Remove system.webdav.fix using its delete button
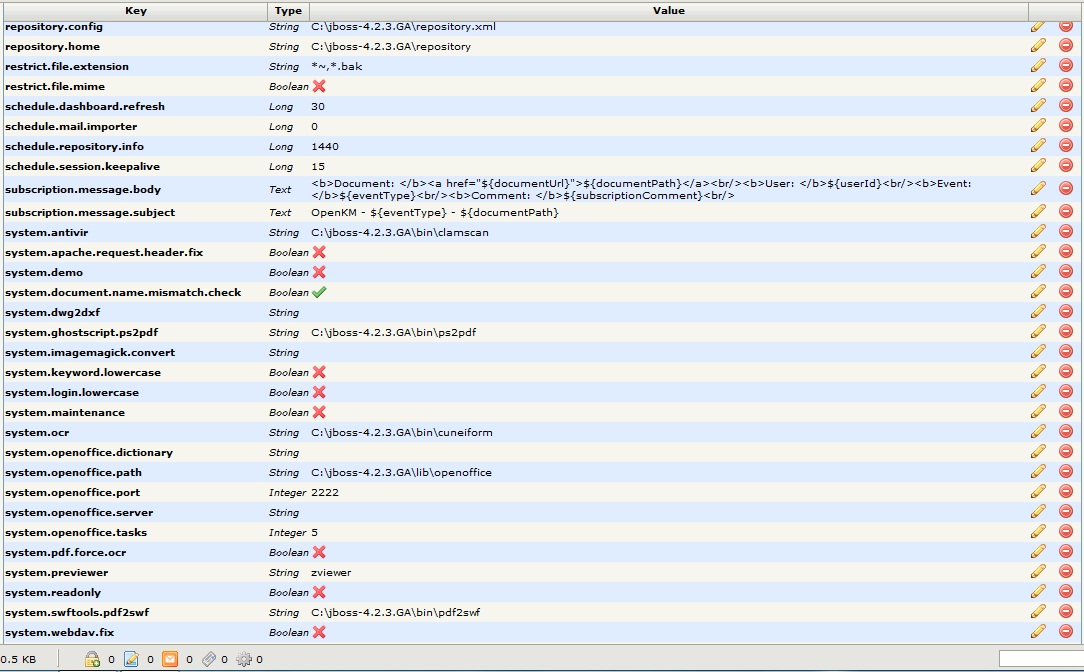Image resolution: width=1084 pixels, height=672 pixels. coord(1066,631)
